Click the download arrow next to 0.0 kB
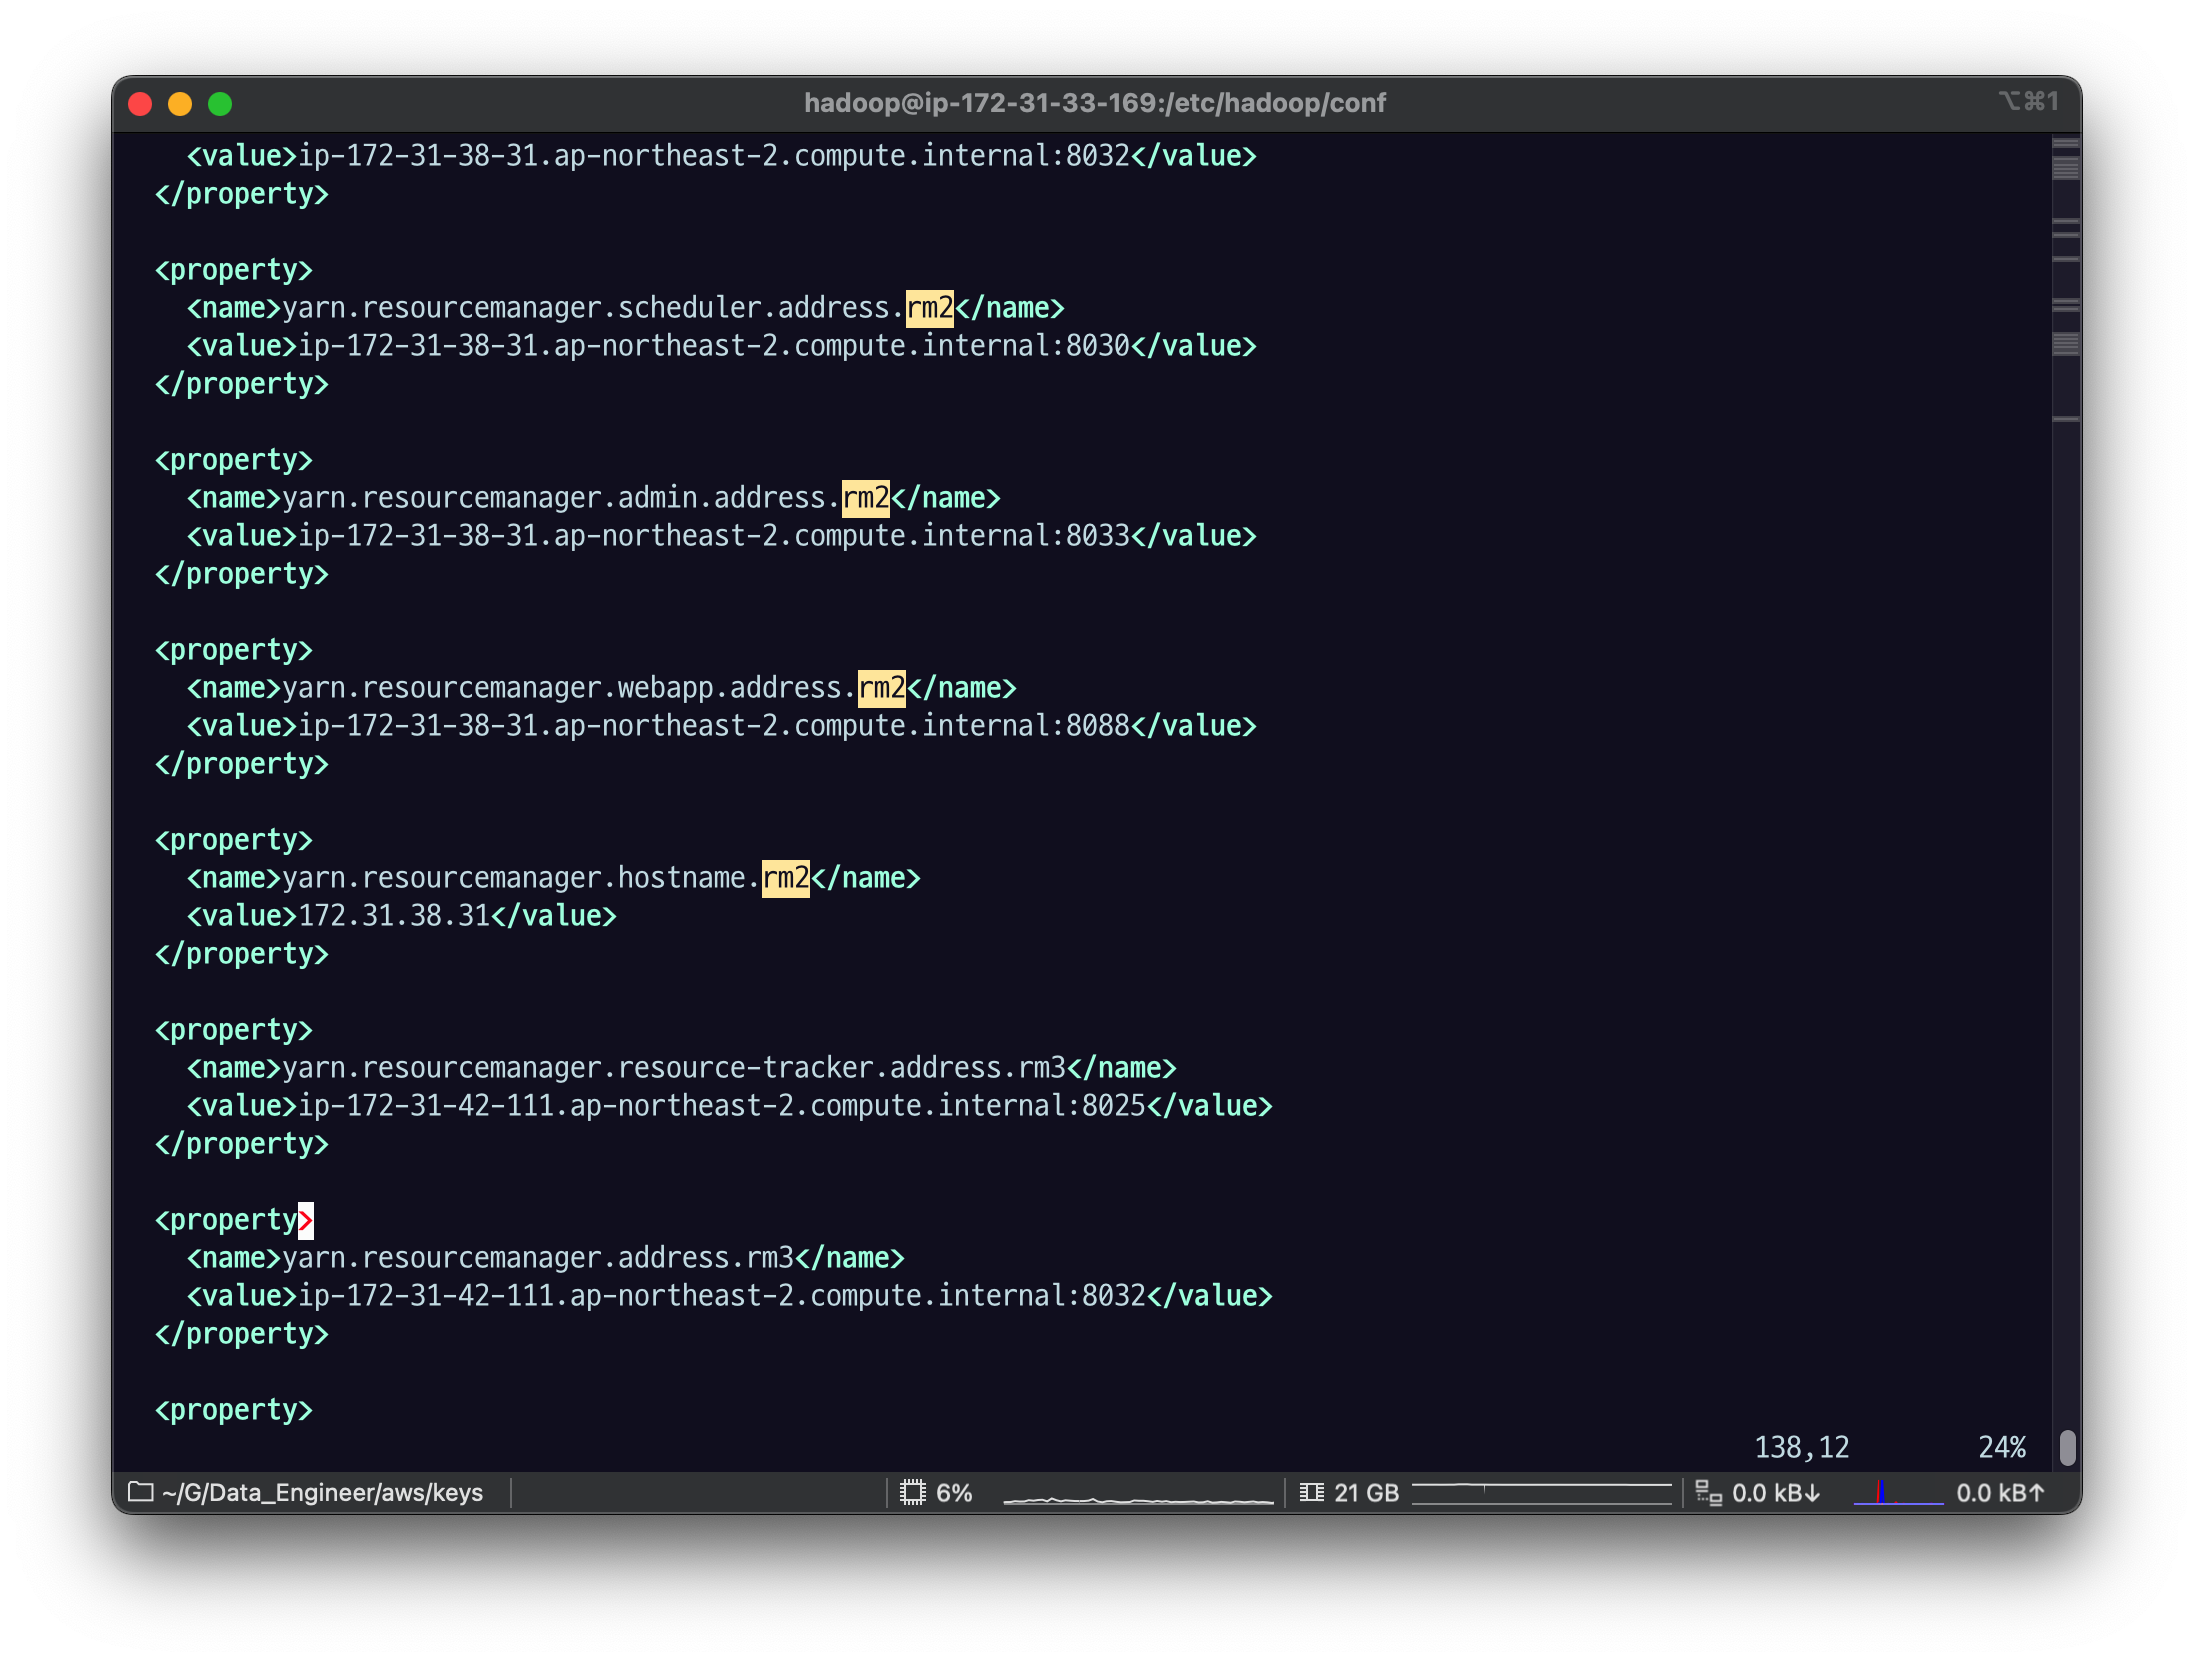Screen dimensions: 2194x1662 pos(1812,1493)
